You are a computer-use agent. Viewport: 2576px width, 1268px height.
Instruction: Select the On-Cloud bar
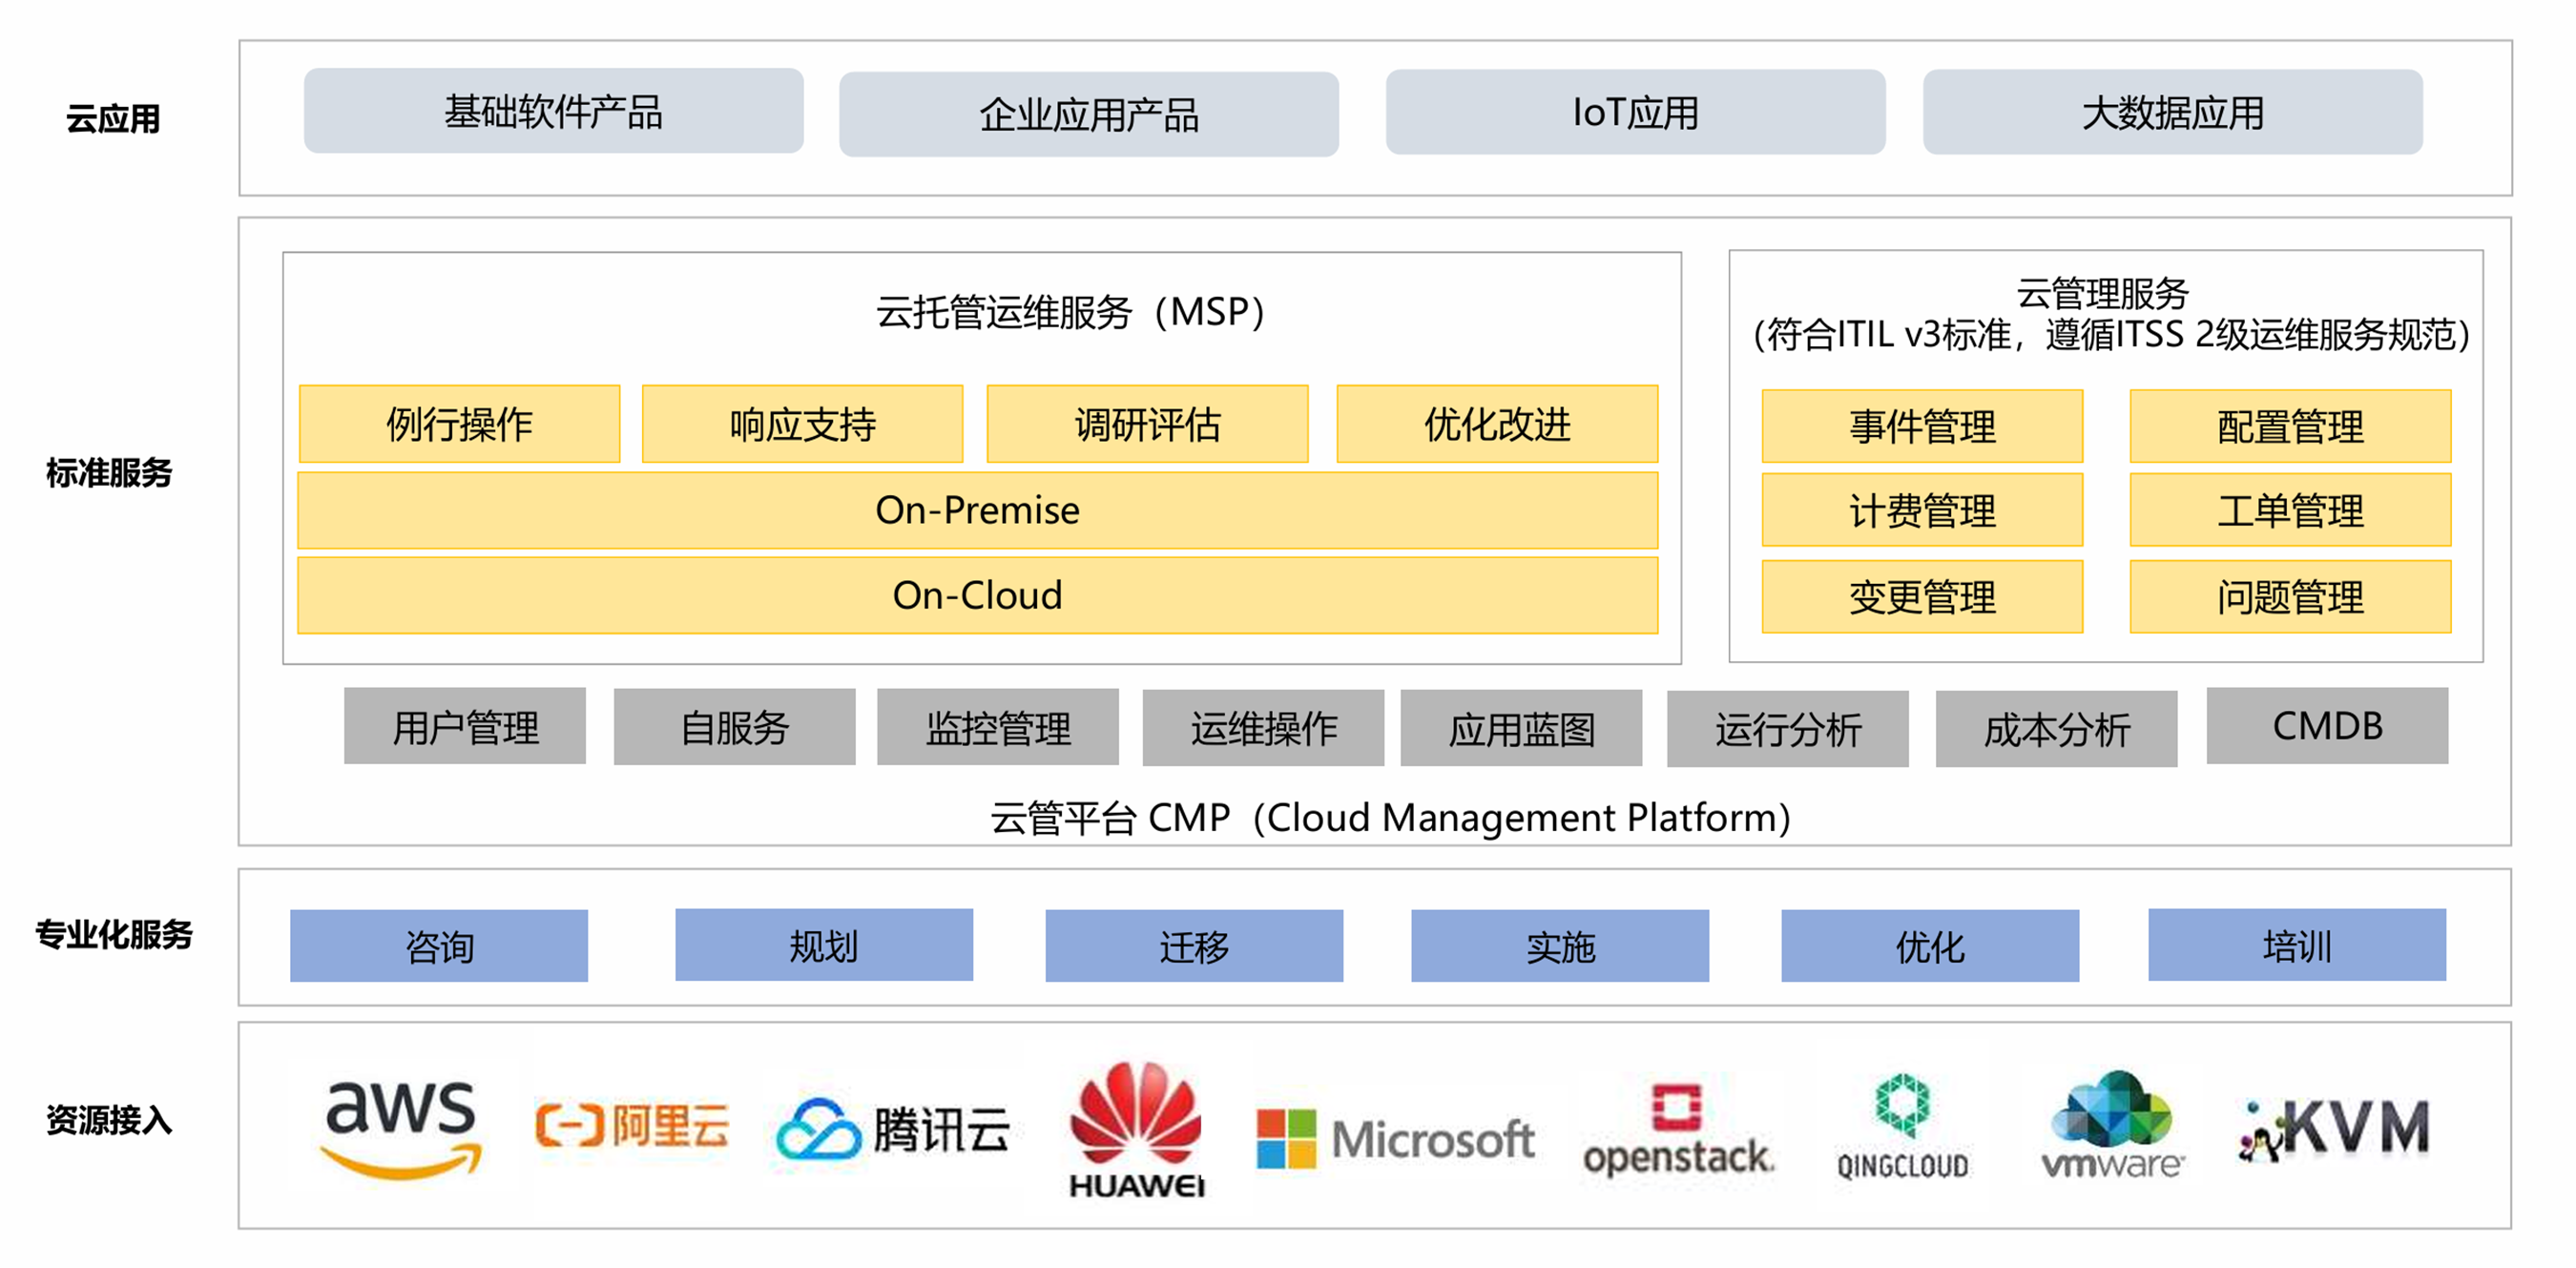click(977, 595)
